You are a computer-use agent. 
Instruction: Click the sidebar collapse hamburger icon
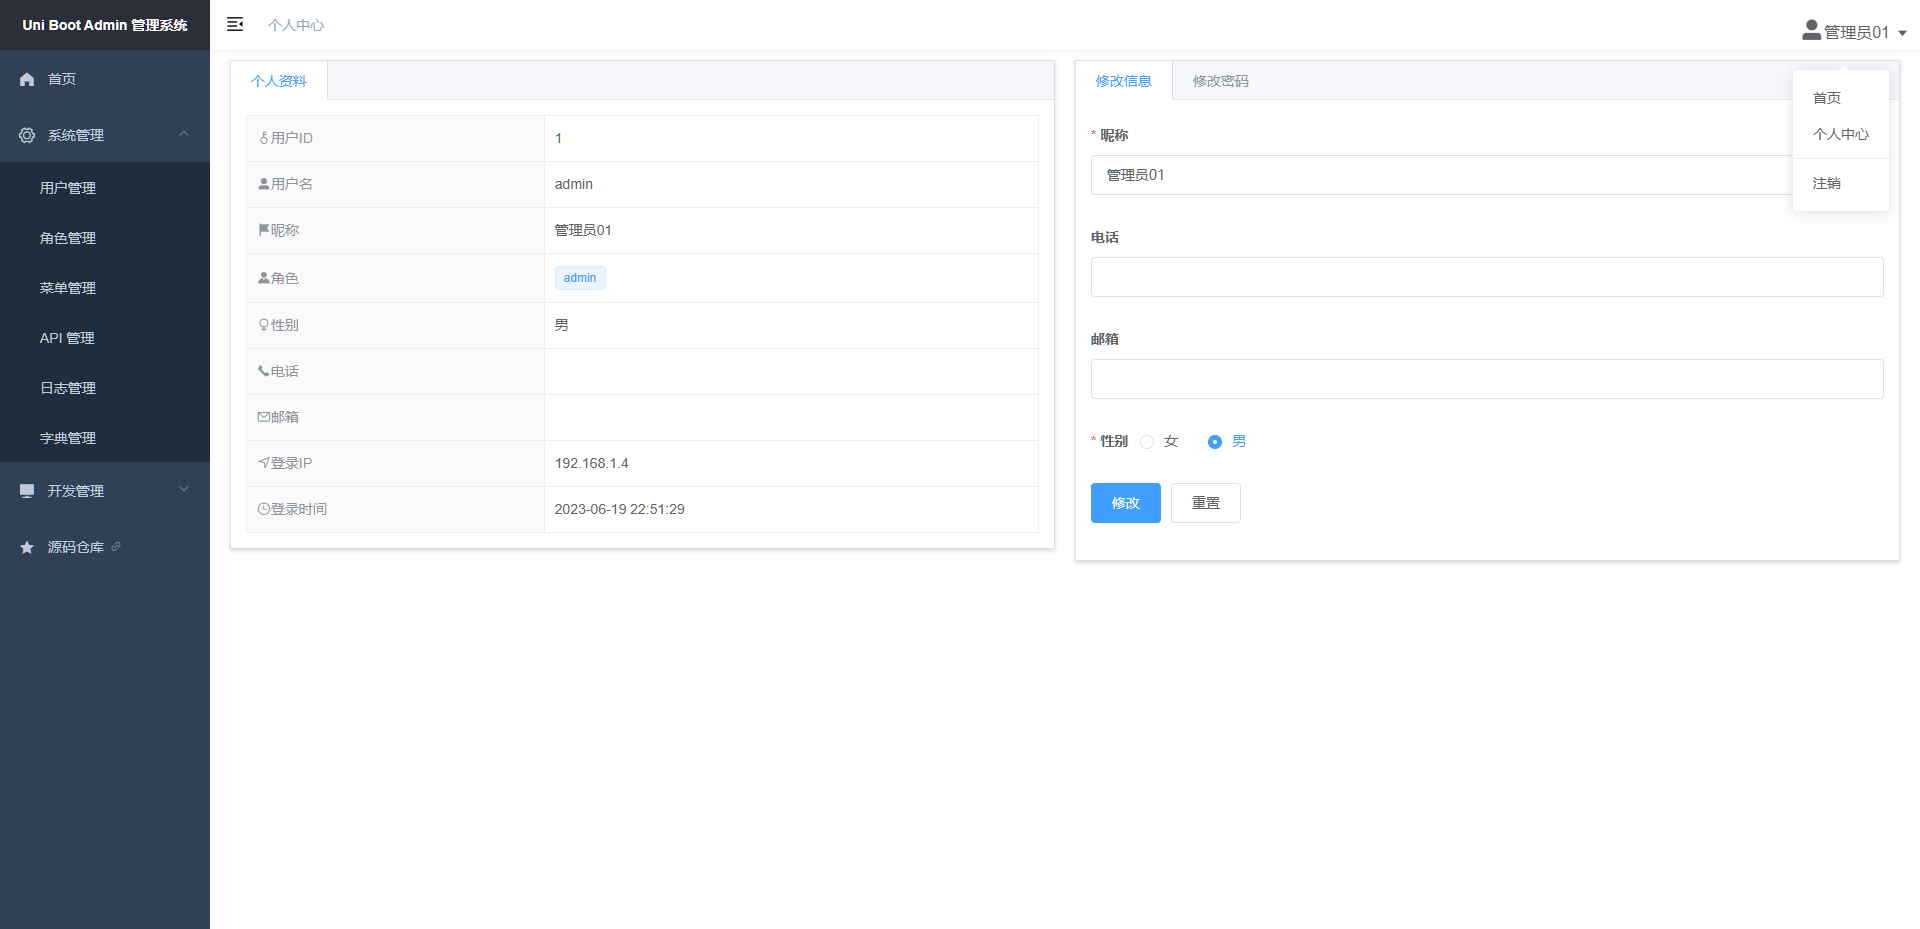coord(235,25)
